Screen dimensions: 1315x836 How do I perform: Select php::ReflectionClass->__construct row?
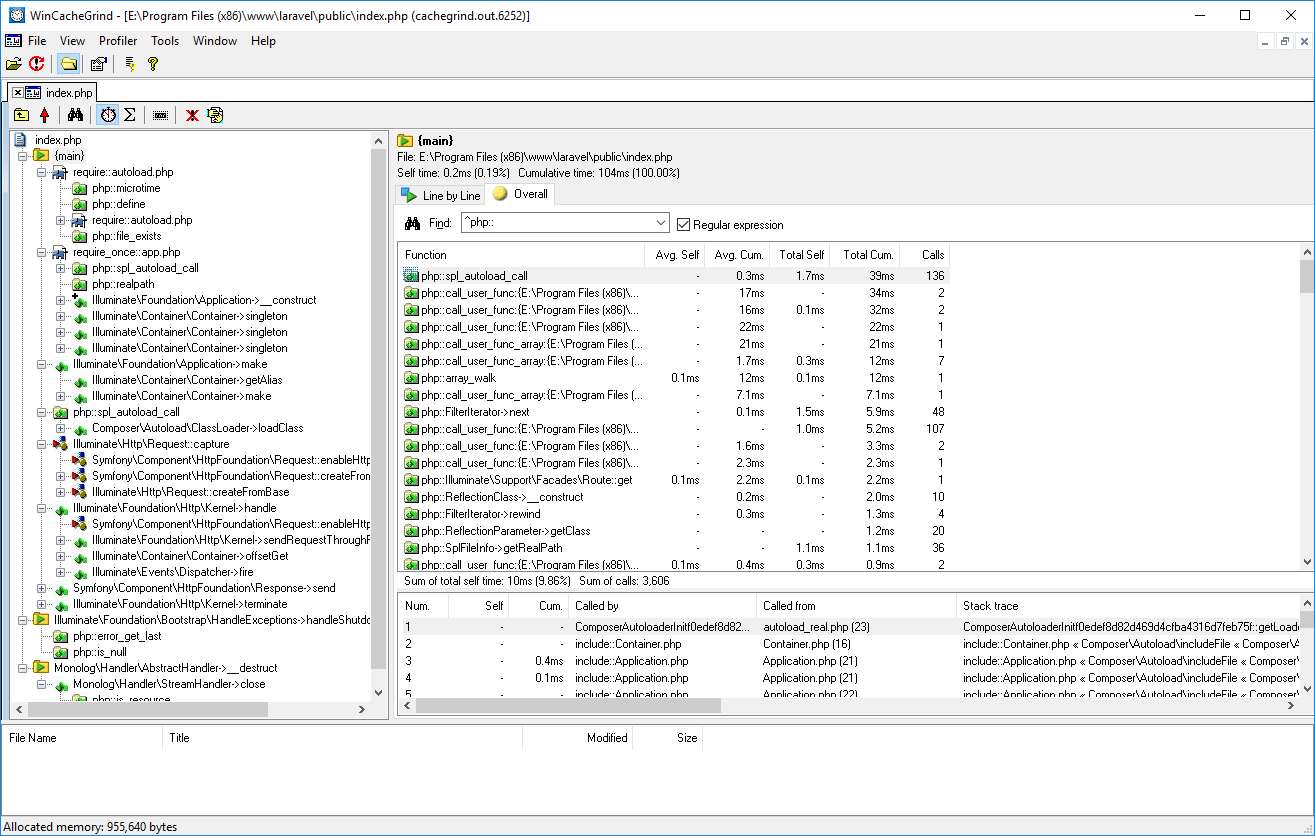674,497
